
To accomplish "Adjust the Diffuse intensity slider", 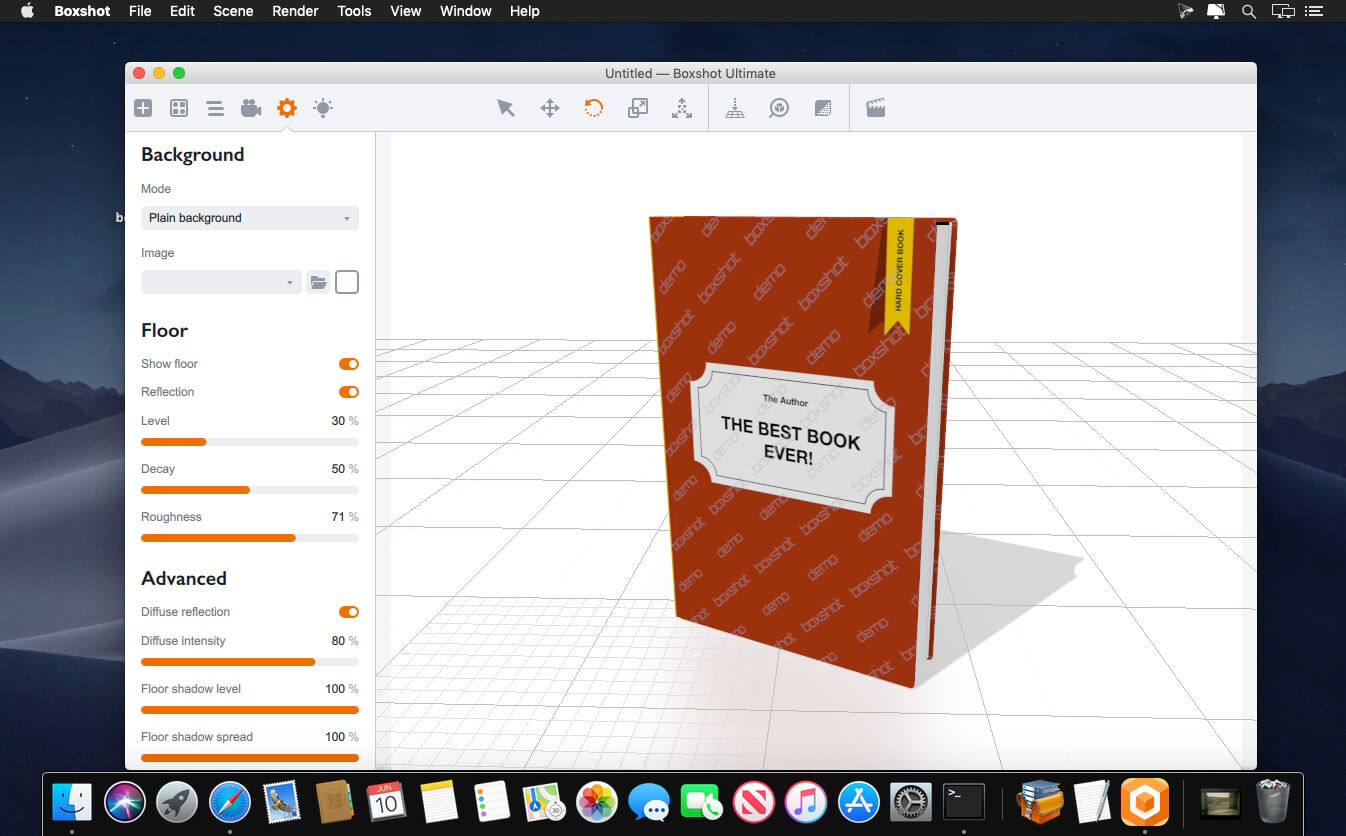I will pyautogui.click(x=250, y=662).
